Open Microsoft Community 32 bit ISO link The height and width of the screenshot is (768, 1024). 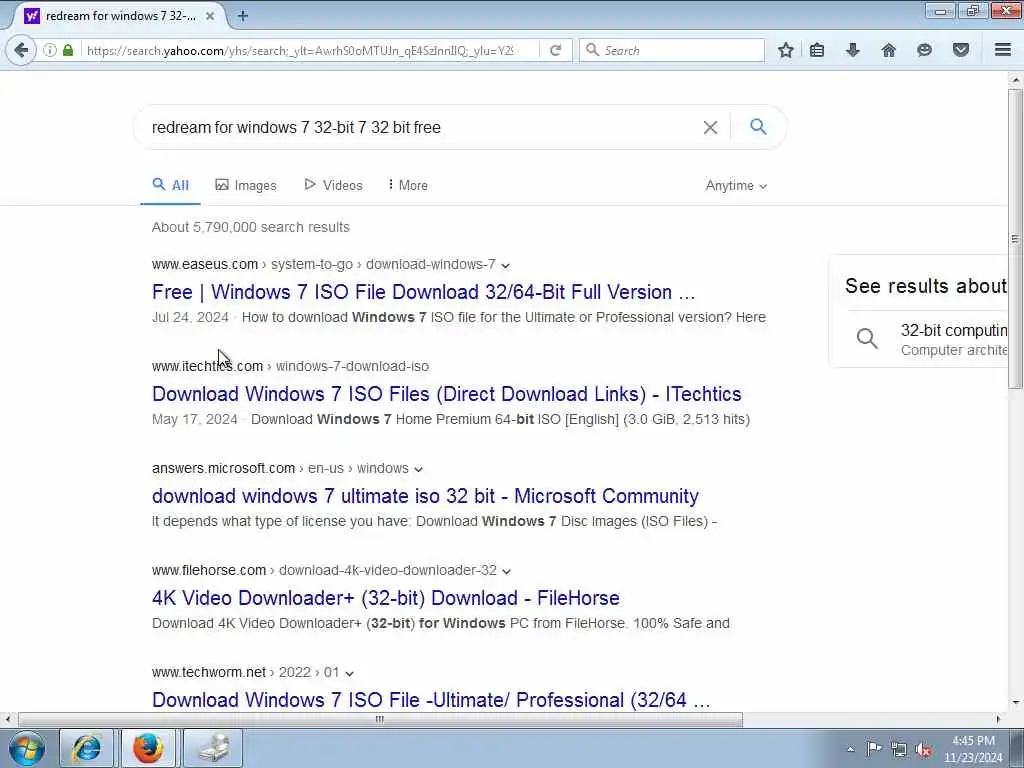425,496
